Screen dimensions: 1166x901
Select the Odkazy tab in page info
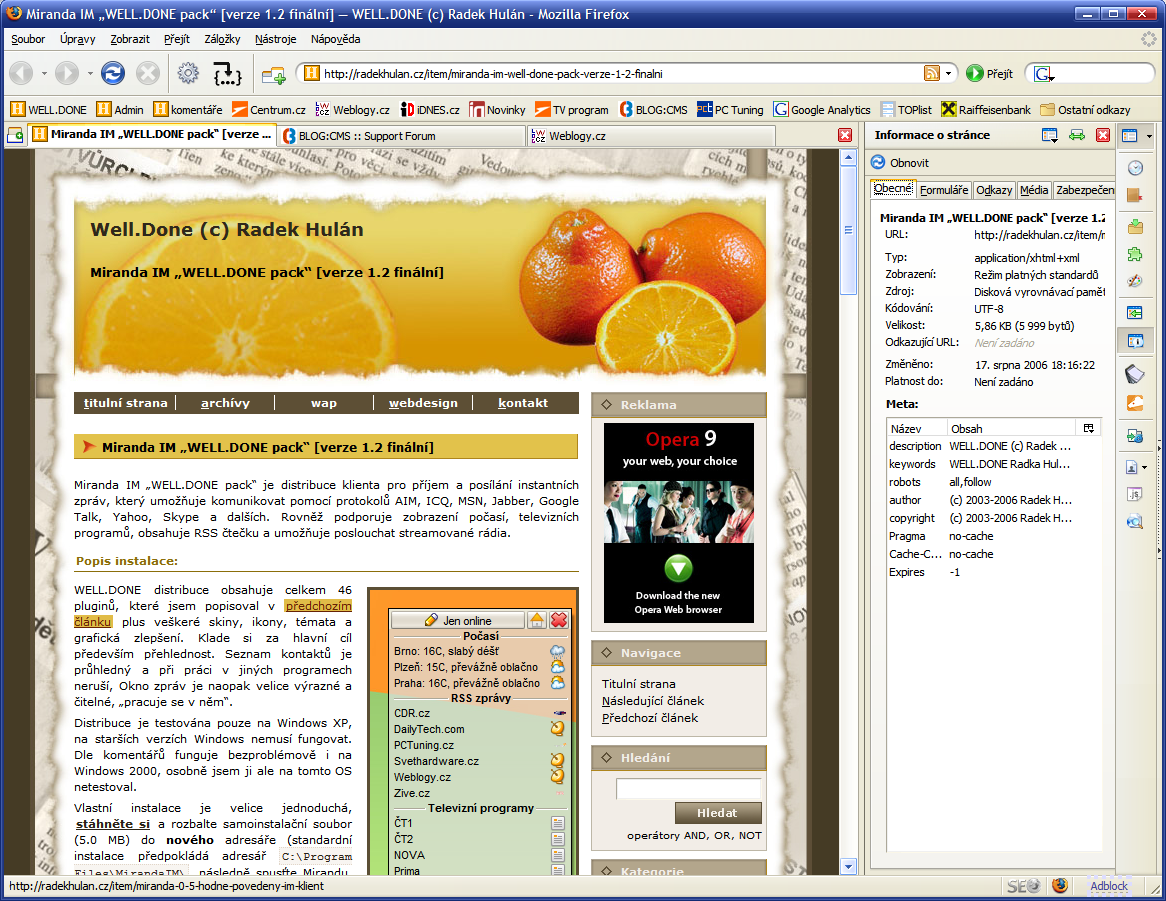click(x=994, y=190)
